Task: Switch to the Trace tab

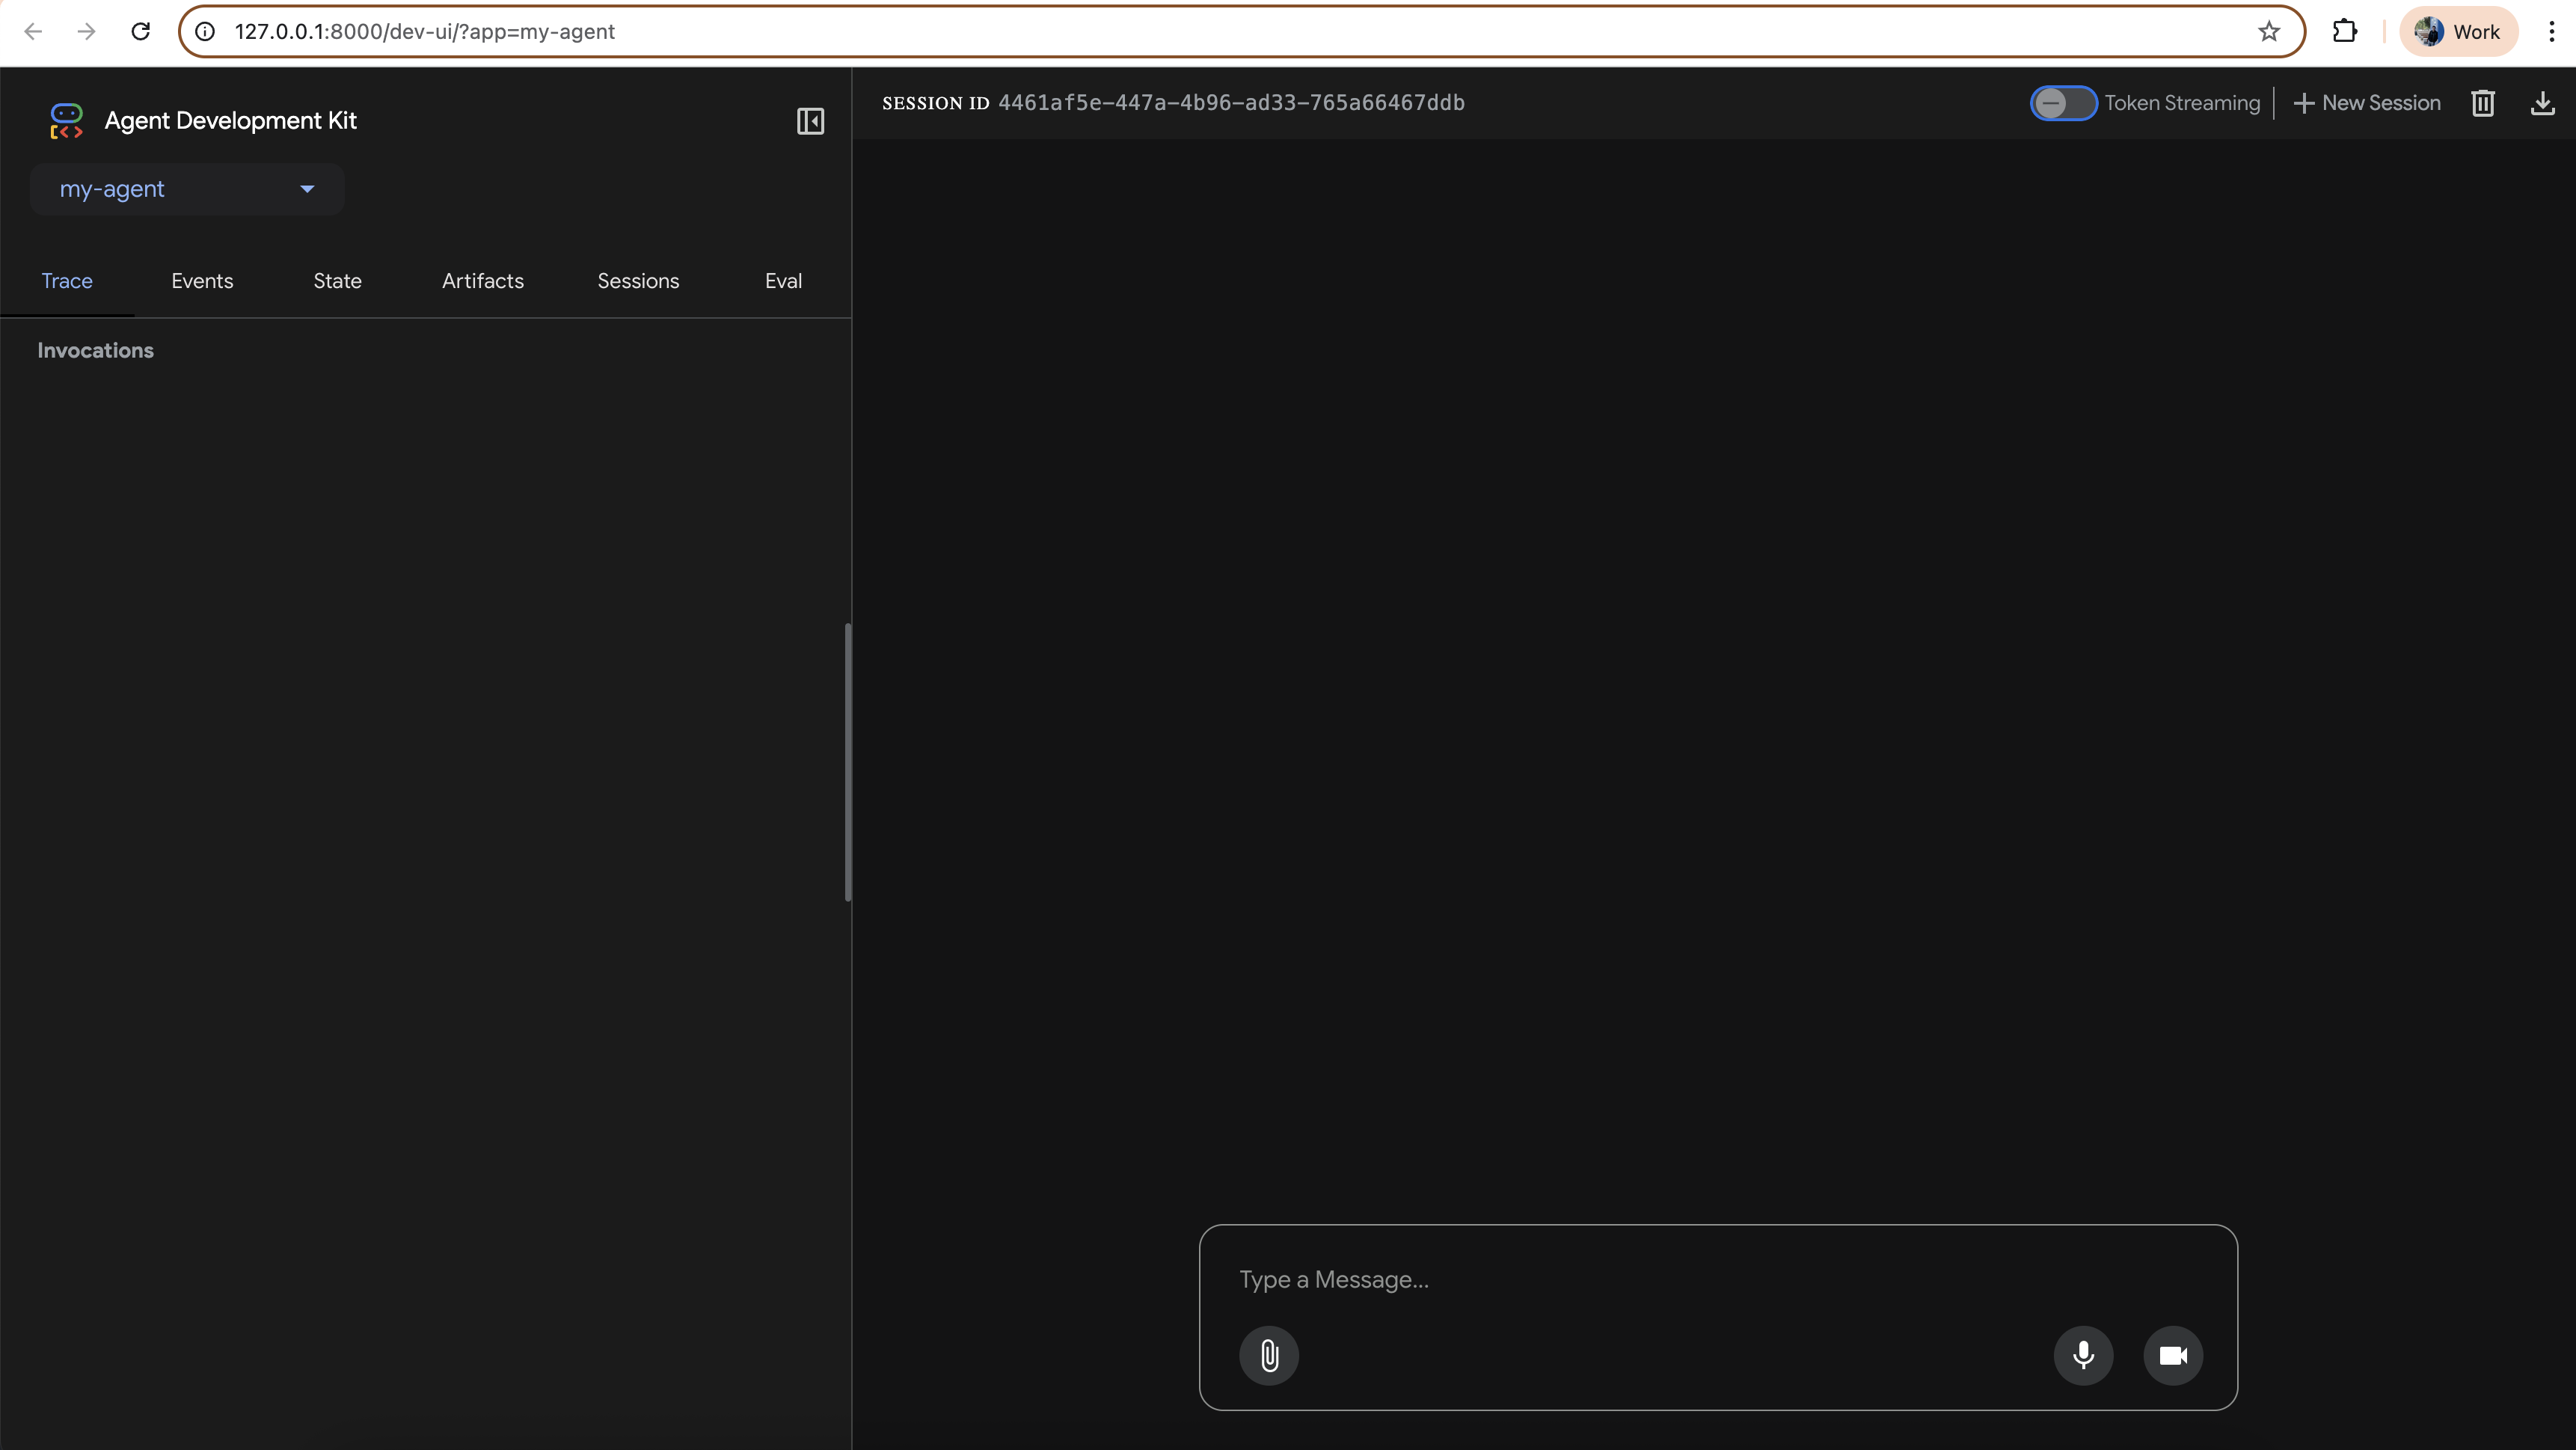Action: 67,281
